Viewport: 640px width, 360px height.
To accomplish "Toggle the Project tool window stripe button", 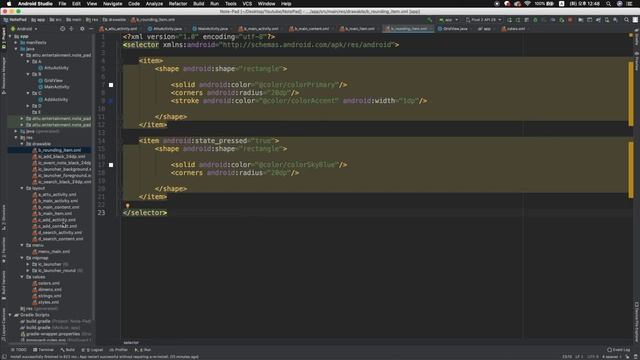I will (x=4, y=39).
